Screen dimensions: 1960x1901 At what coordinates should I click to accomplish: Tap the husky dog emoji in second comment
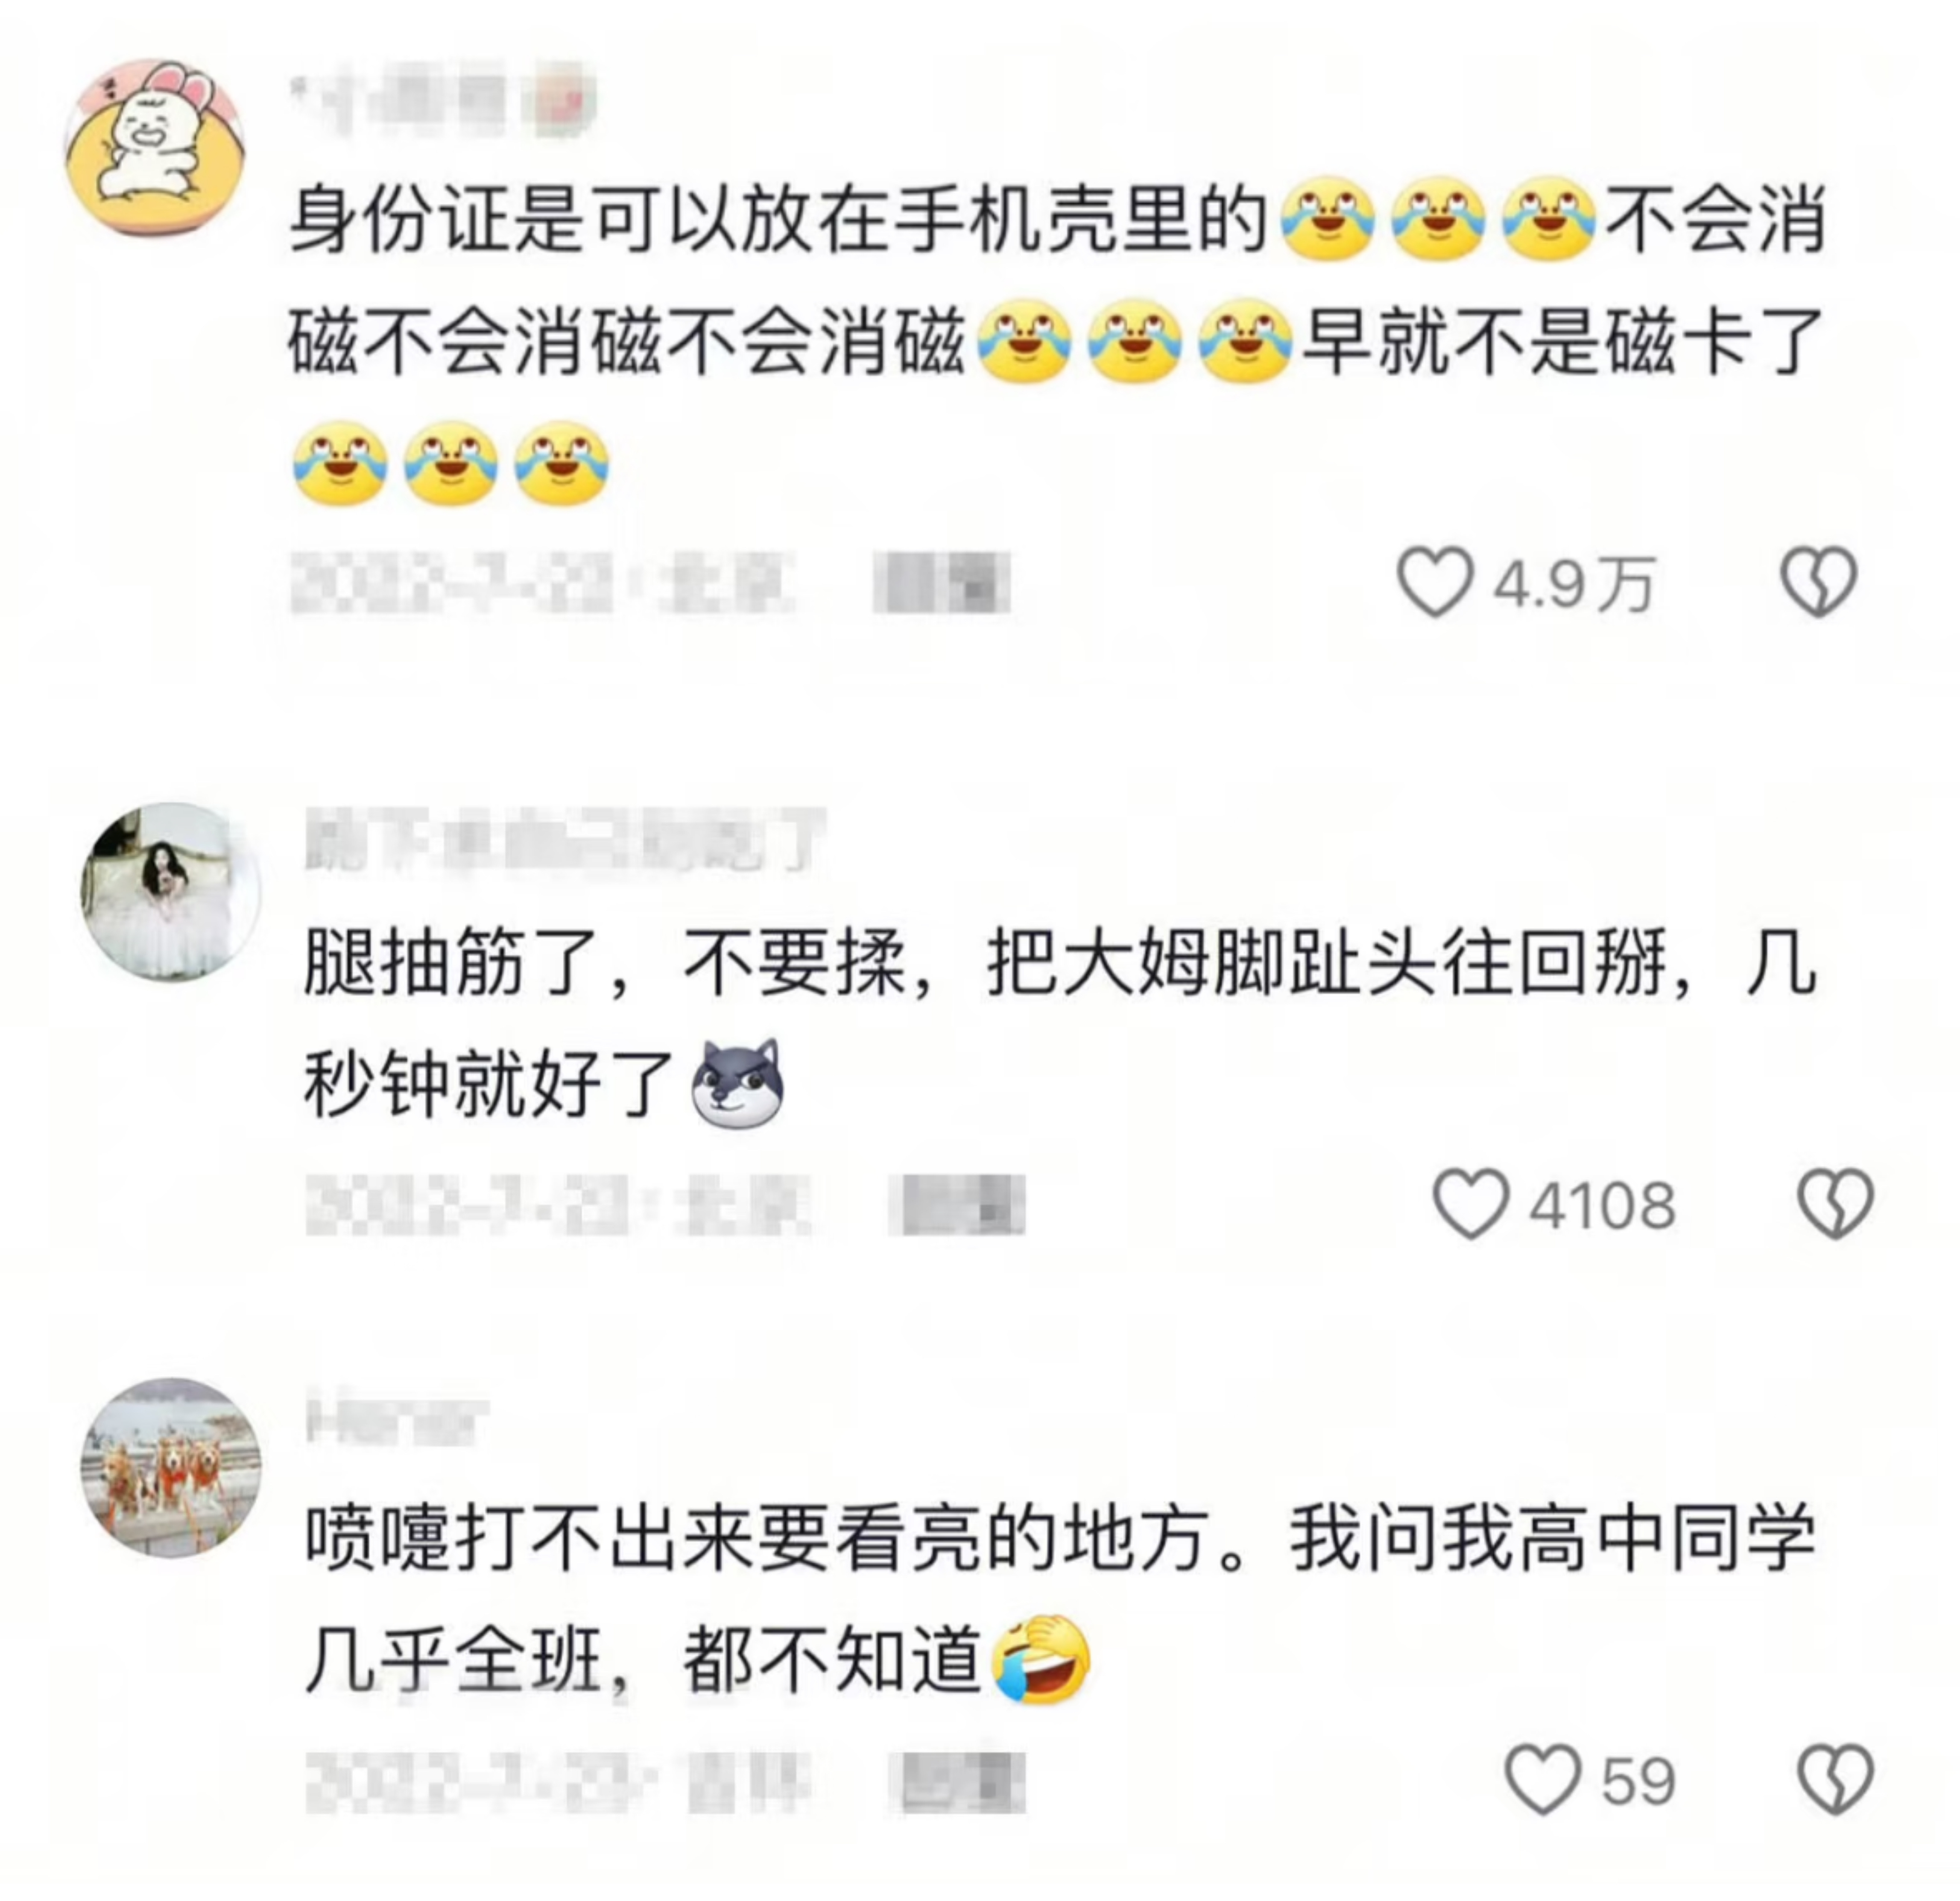(738, 1084)
